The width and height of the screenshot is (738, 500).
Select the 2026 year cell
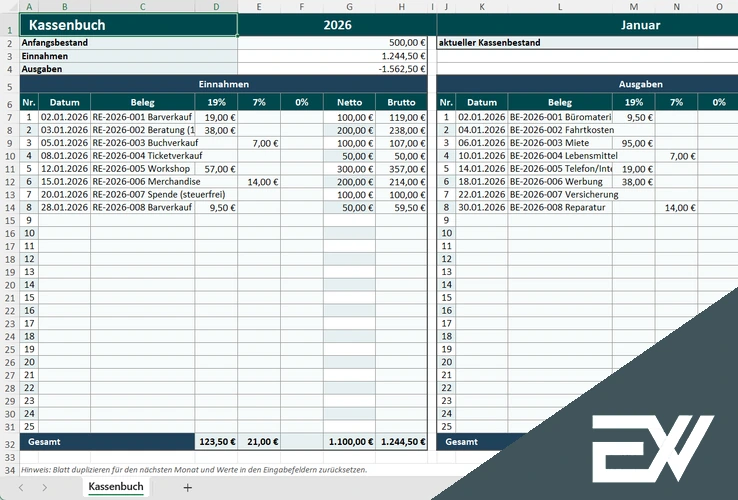pyautogui.click(x=337, y=25)
